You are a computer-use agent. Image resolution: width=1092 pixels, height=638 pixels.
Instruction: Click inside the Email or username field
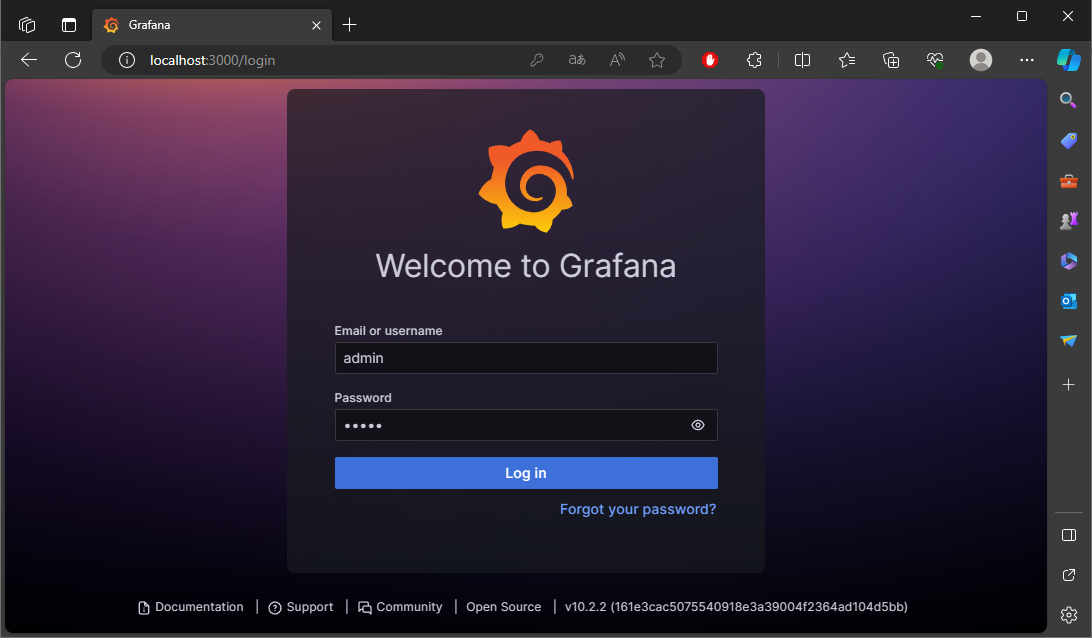click(x=526, y=358)
